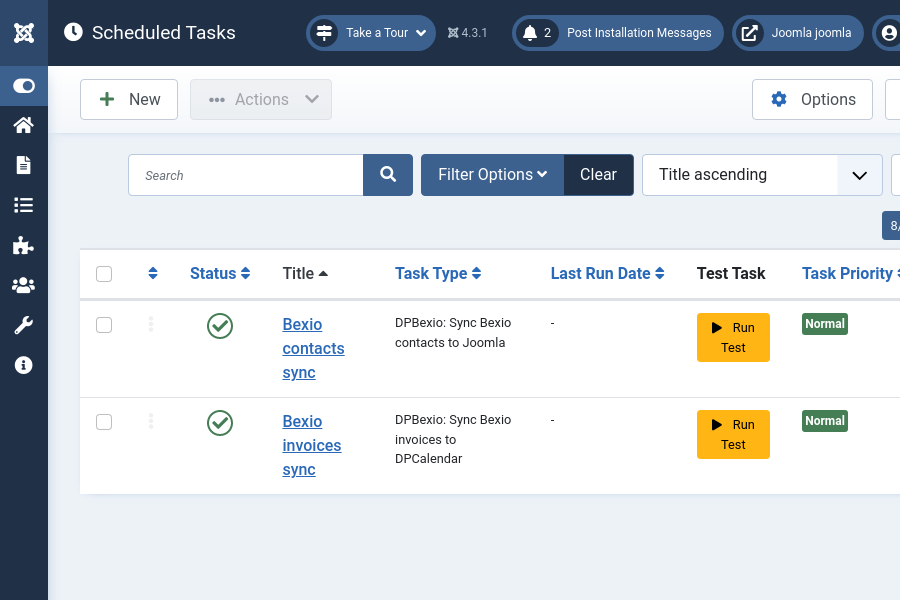Click inside the Search input field
Image resolution: width=900 pixels, height=600 pixels.
[245, 174]
